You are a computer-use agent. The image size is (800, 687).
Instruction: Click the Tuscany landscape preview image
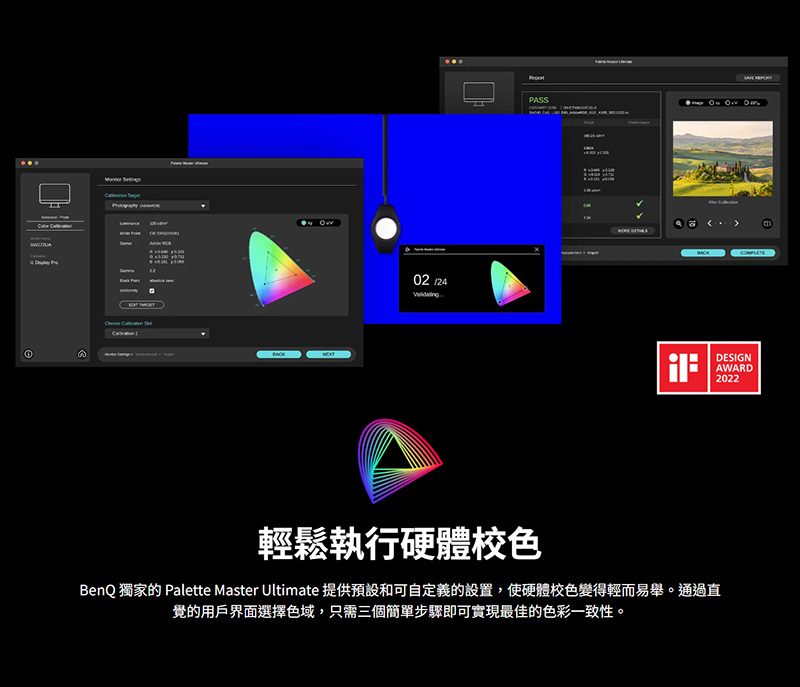pyautogui.click(x=722, y=159)
